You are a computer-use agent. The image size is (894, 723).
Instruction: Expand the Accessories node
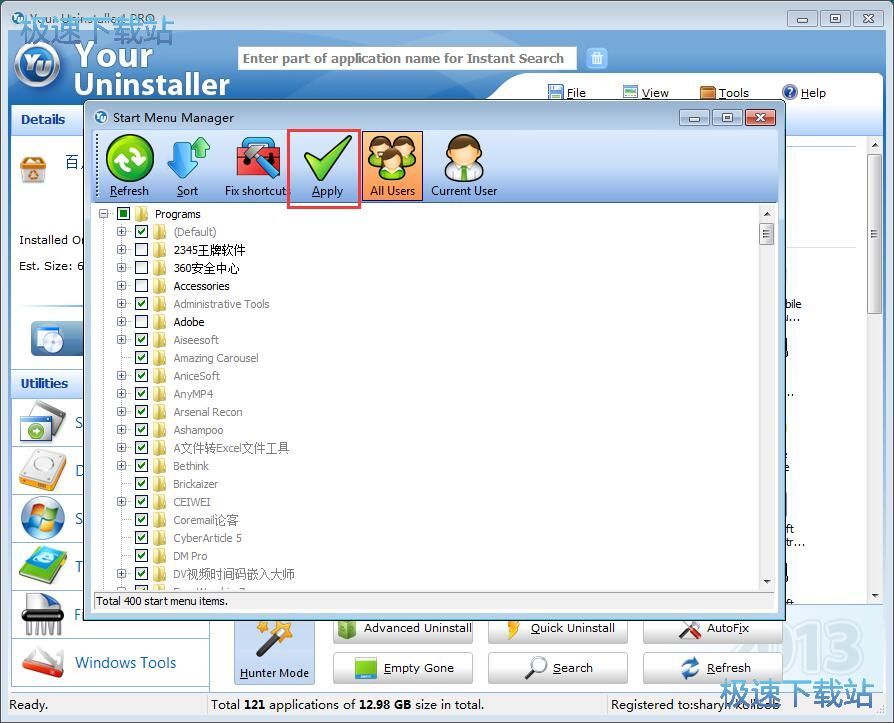121,286
